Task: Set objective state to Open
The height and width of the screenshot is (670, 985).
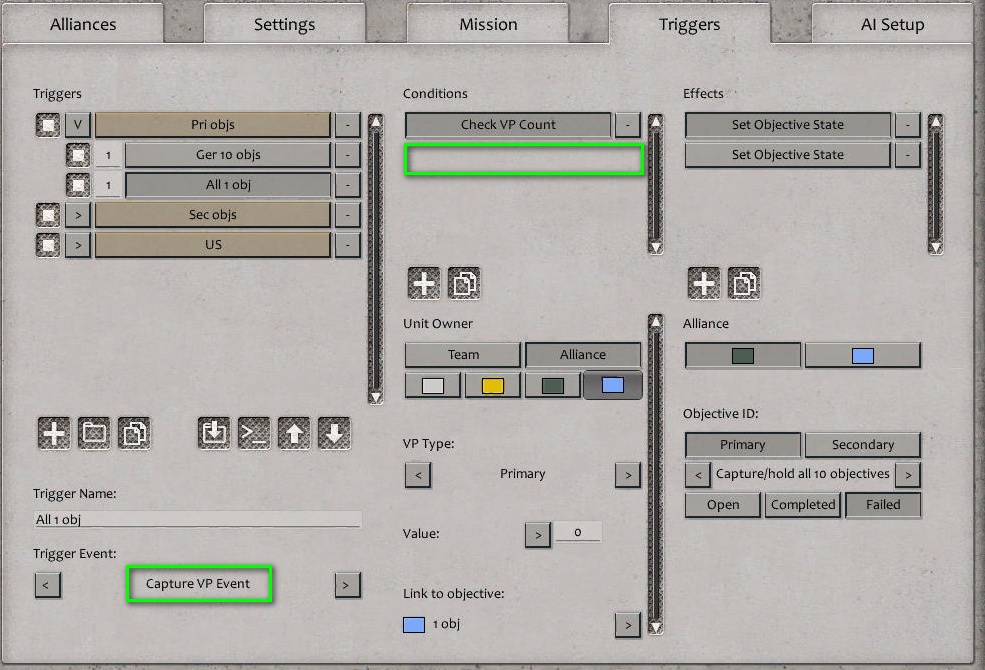Action: 722,505
